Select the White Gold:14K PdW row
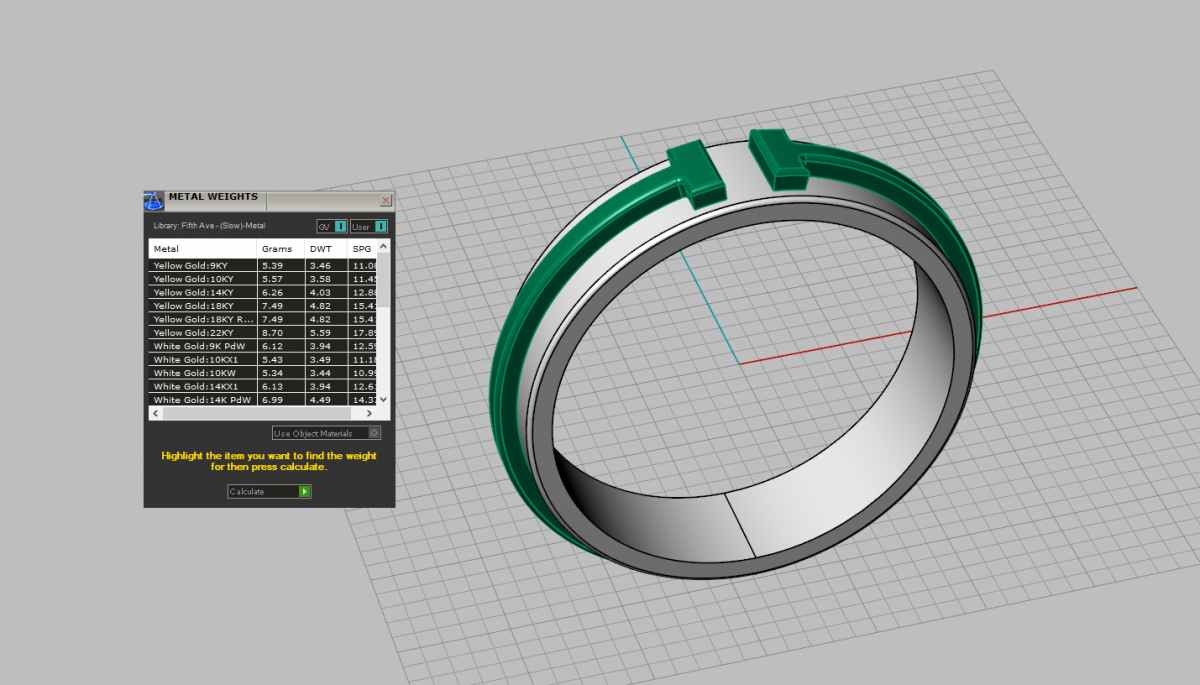This screenshot has height=685, width=1200. (202, 399)
